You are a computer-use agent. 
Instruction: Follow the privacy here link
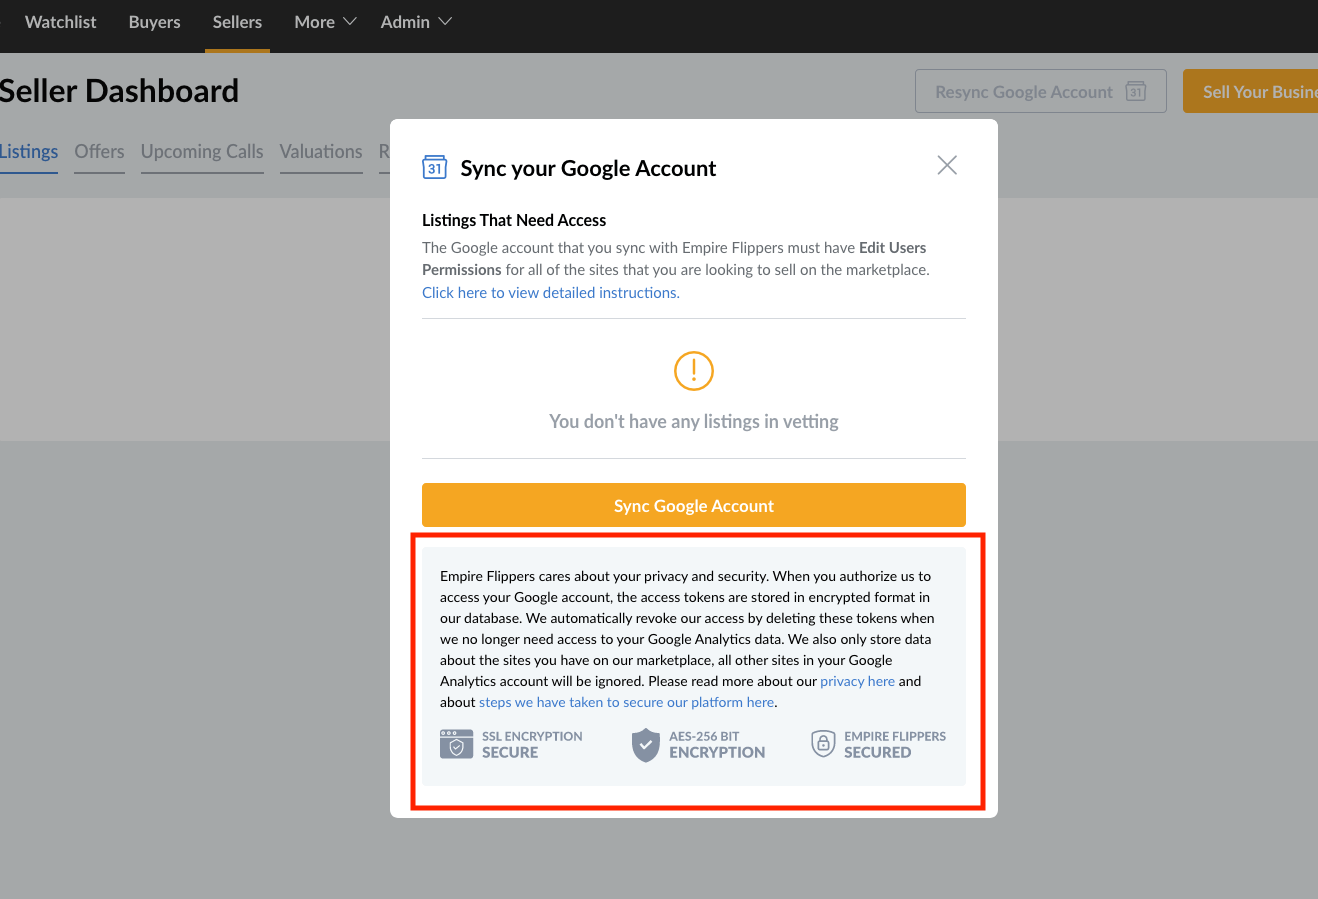click(x=858, y=681)
